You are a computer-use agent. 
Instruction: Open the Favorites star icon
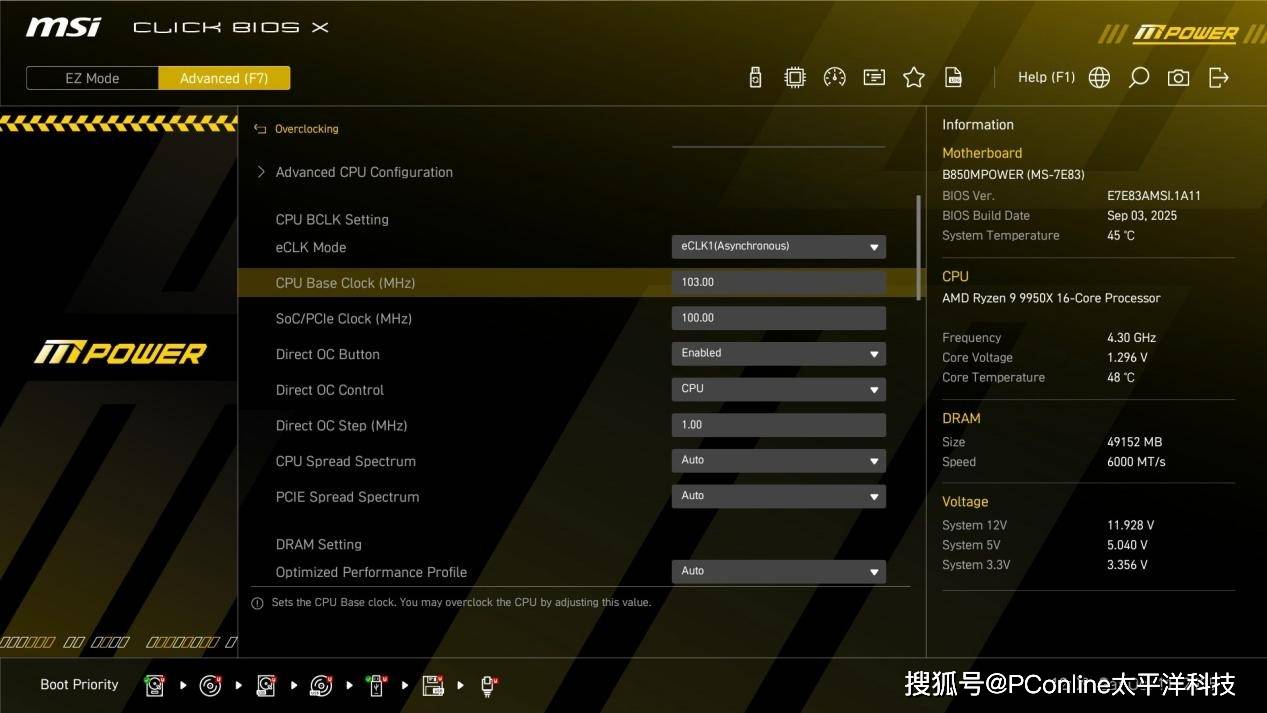tap(914, 78)
